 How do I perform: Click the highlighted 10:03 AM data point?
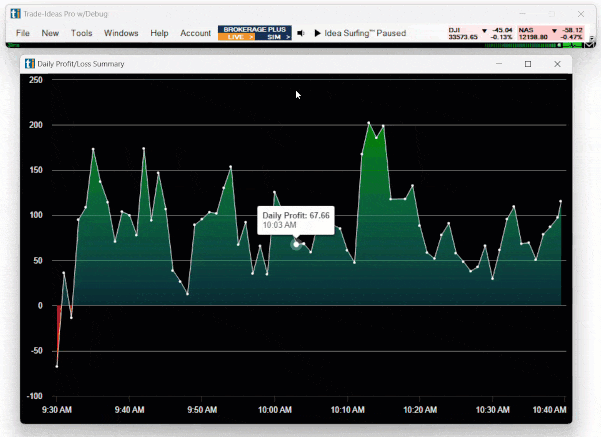coord(296,244)
